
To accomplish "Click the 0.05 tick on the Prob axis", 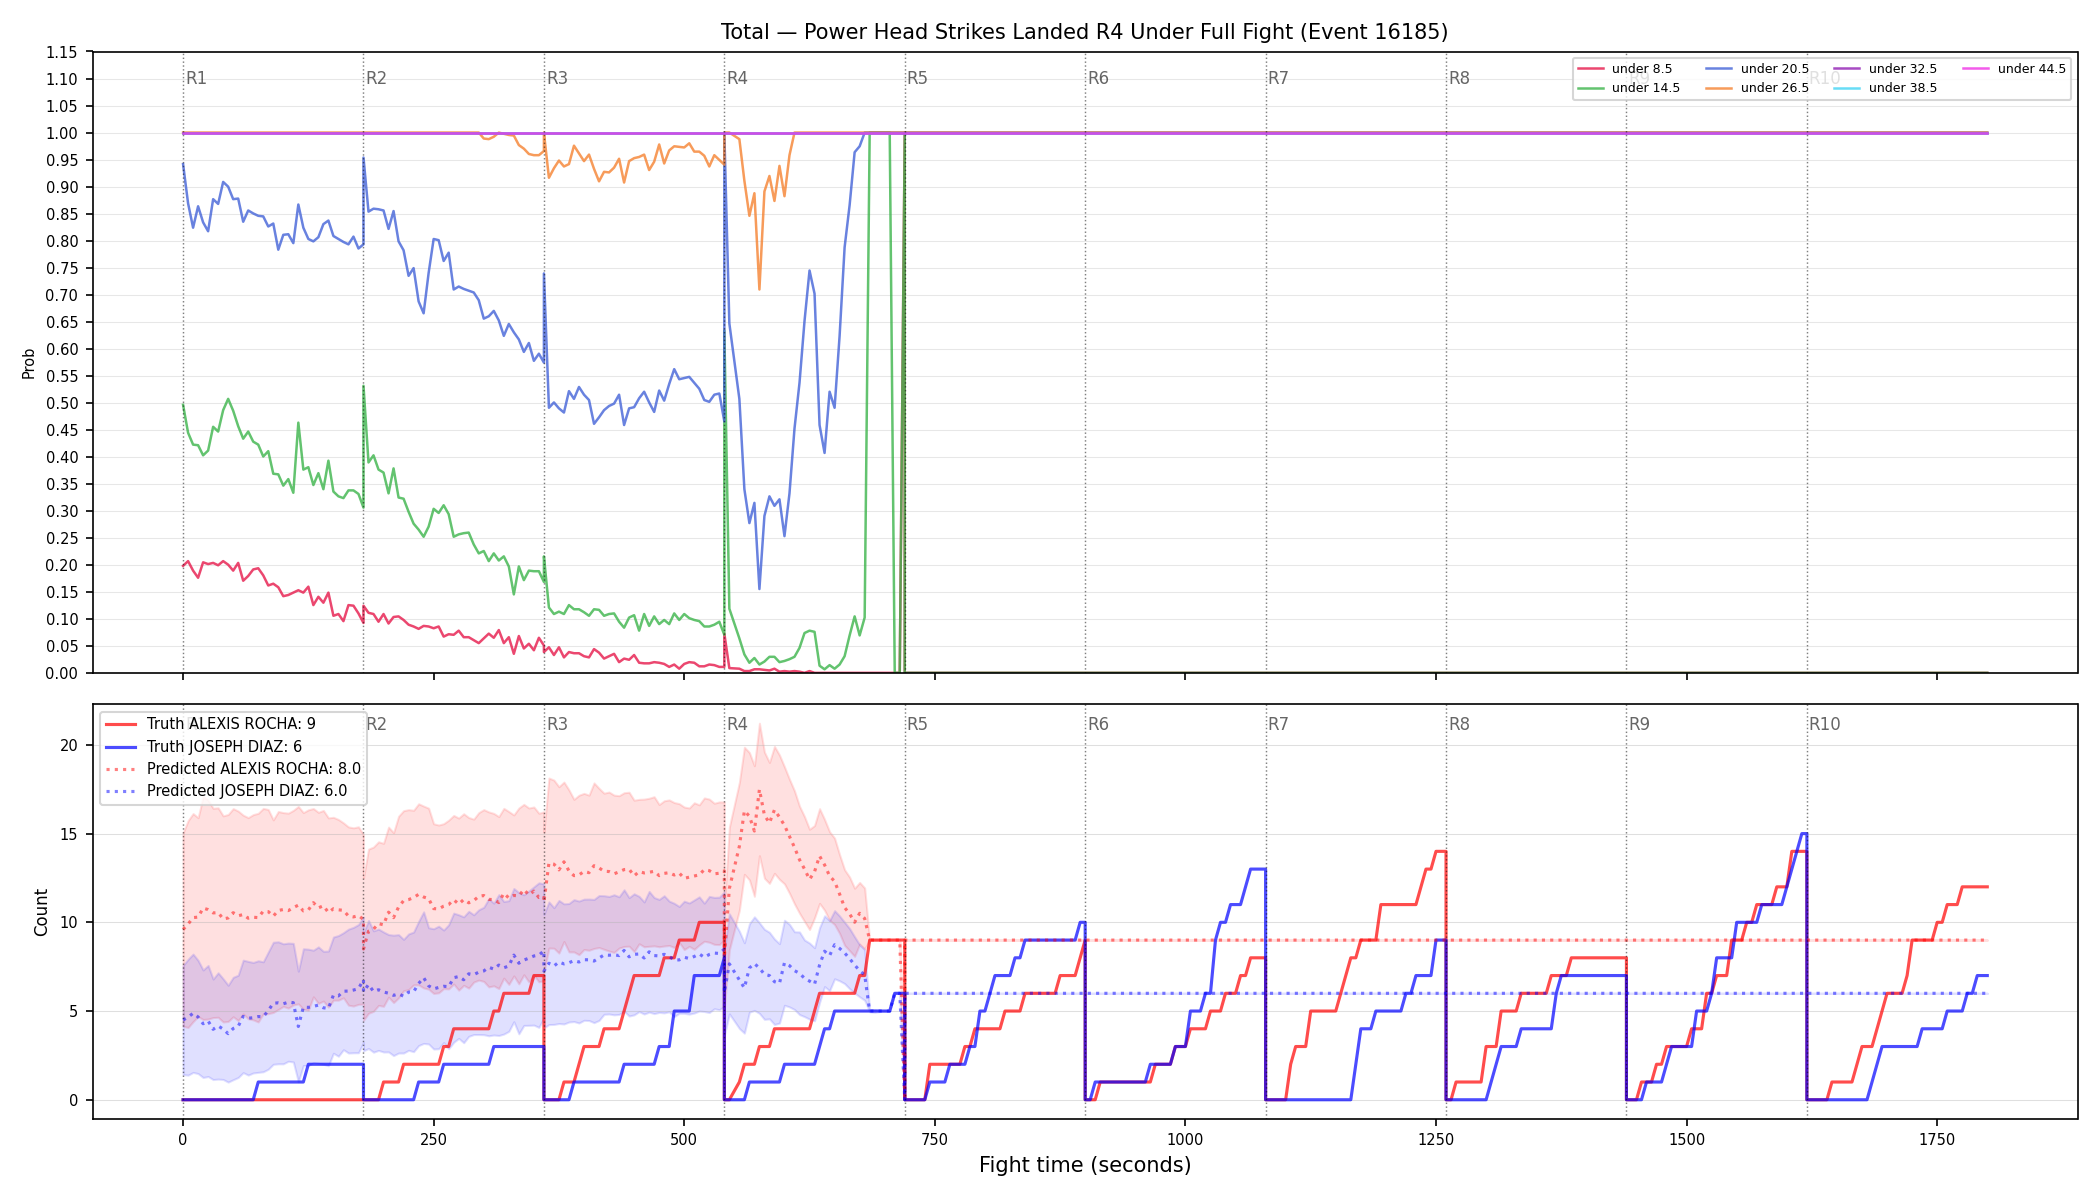I will (61, 646).
